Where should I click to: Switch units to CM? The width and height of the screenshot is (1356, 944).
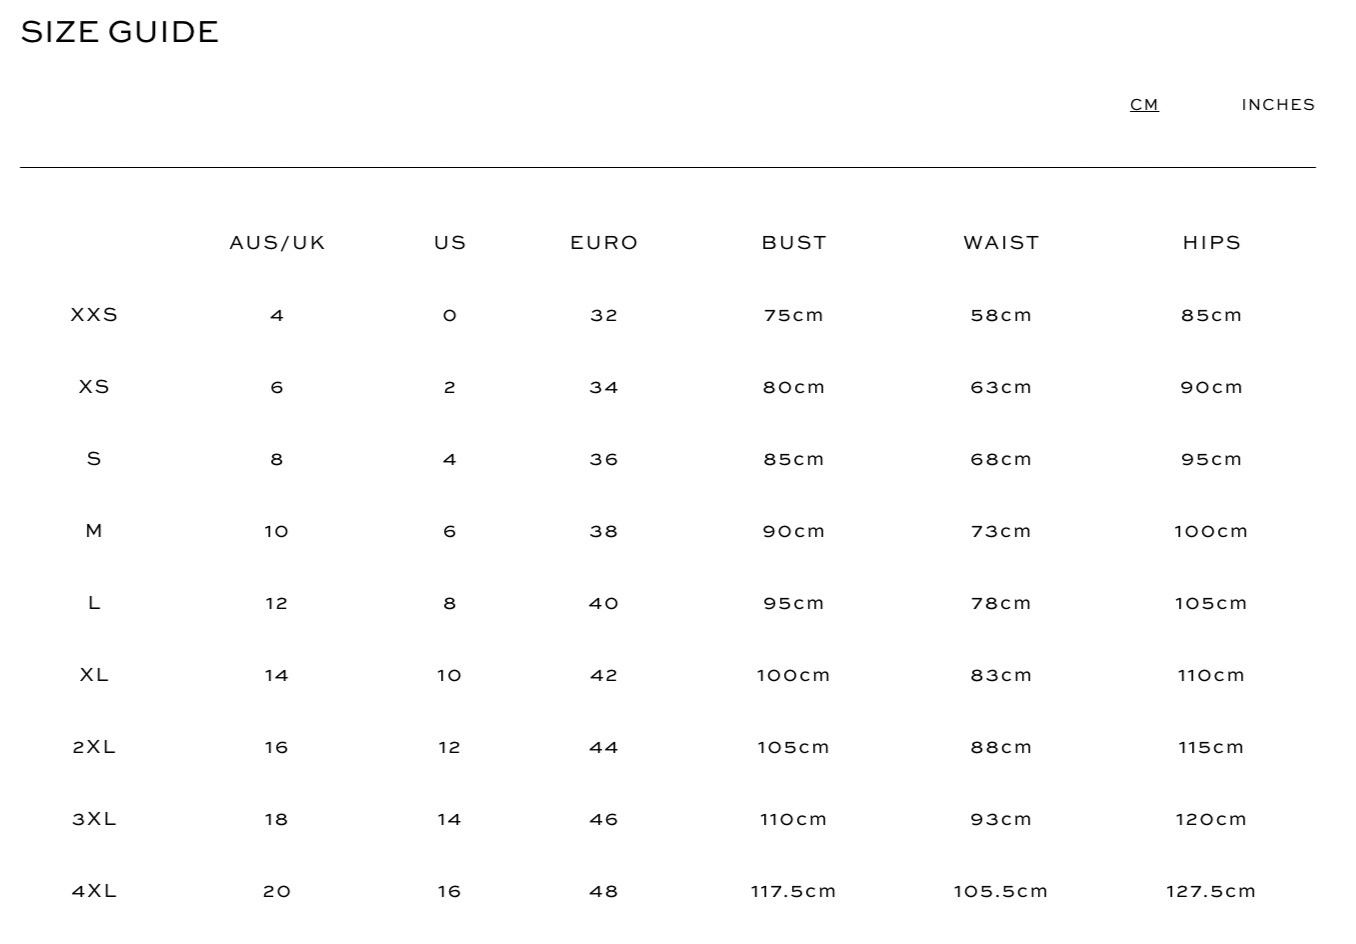point(1144,105)
